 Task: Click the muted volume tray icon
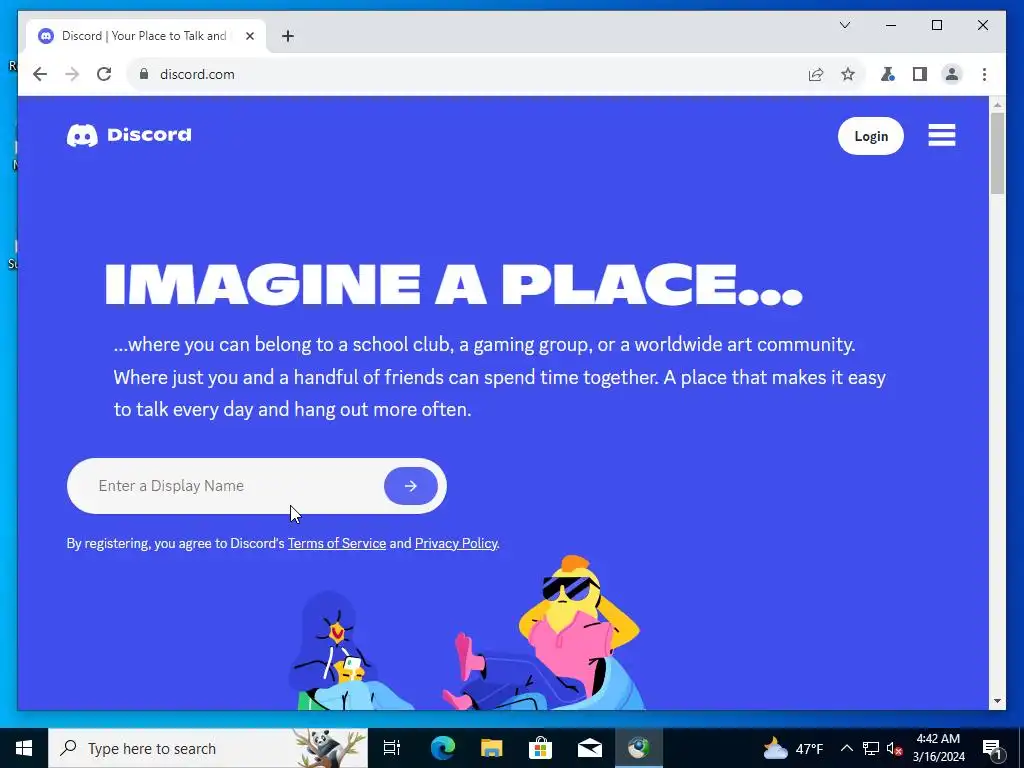[x=894, y=748]
